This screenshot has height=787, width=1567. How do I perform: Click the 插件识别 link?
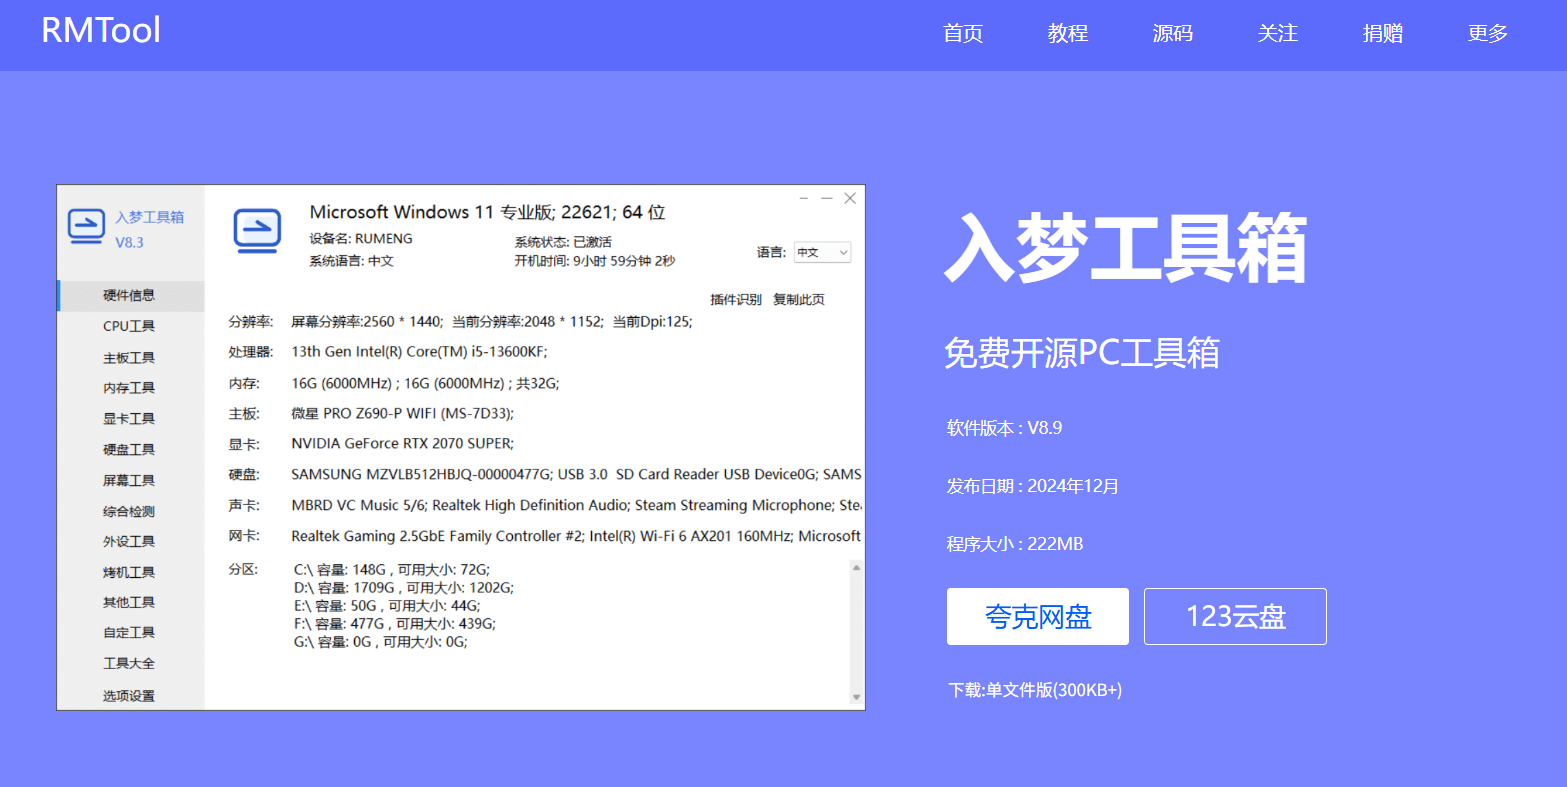pos(736,299)
